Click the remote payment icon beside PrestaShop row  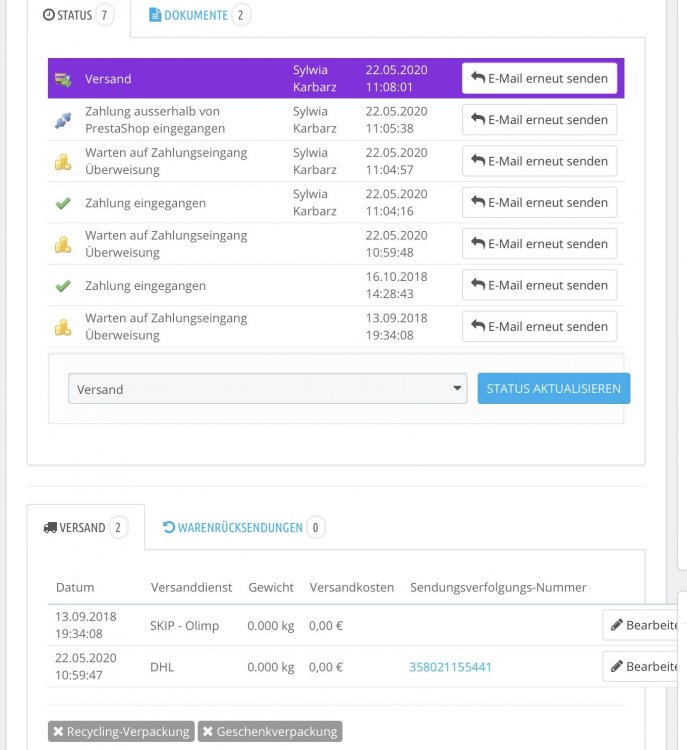pos(63,120)
